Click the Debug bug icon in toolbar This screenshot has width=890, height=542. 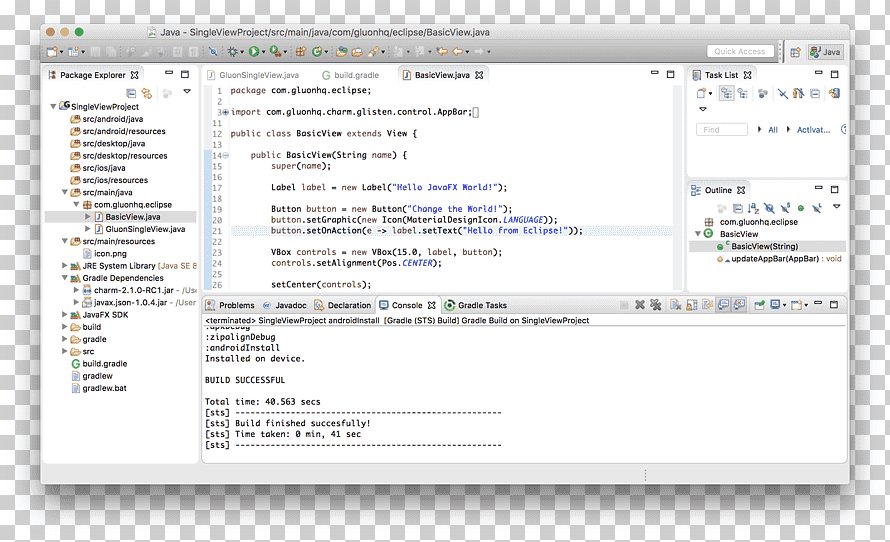232,52
